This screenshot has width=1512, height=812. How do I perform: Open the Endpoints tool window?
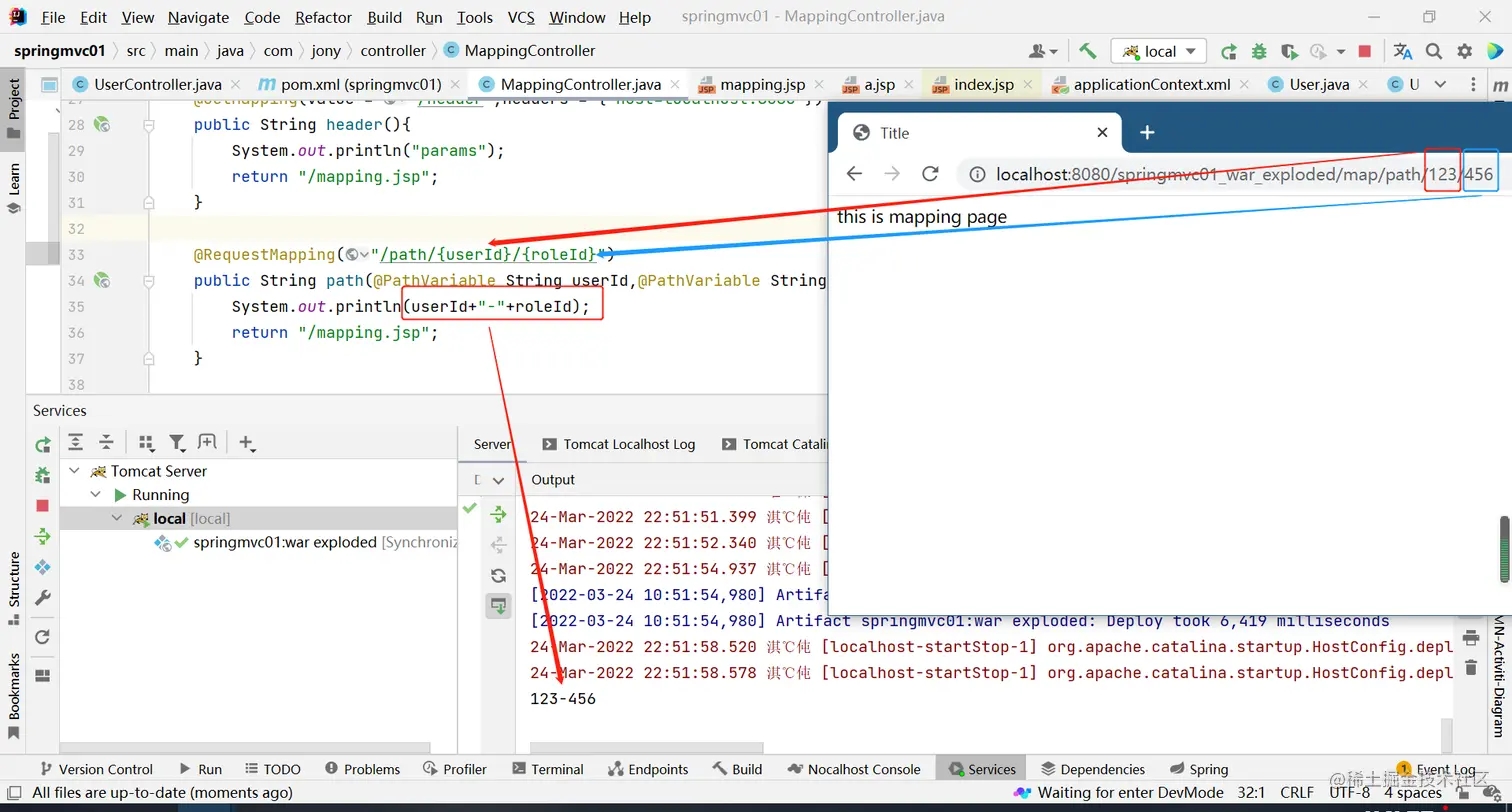(x=648, y=769)
